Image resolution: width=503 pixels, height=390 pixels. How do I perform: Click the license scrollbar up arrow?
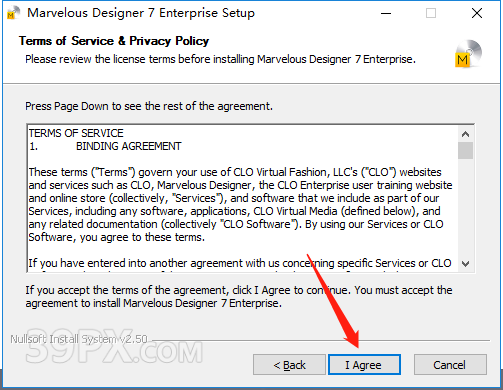click(465, 134)
